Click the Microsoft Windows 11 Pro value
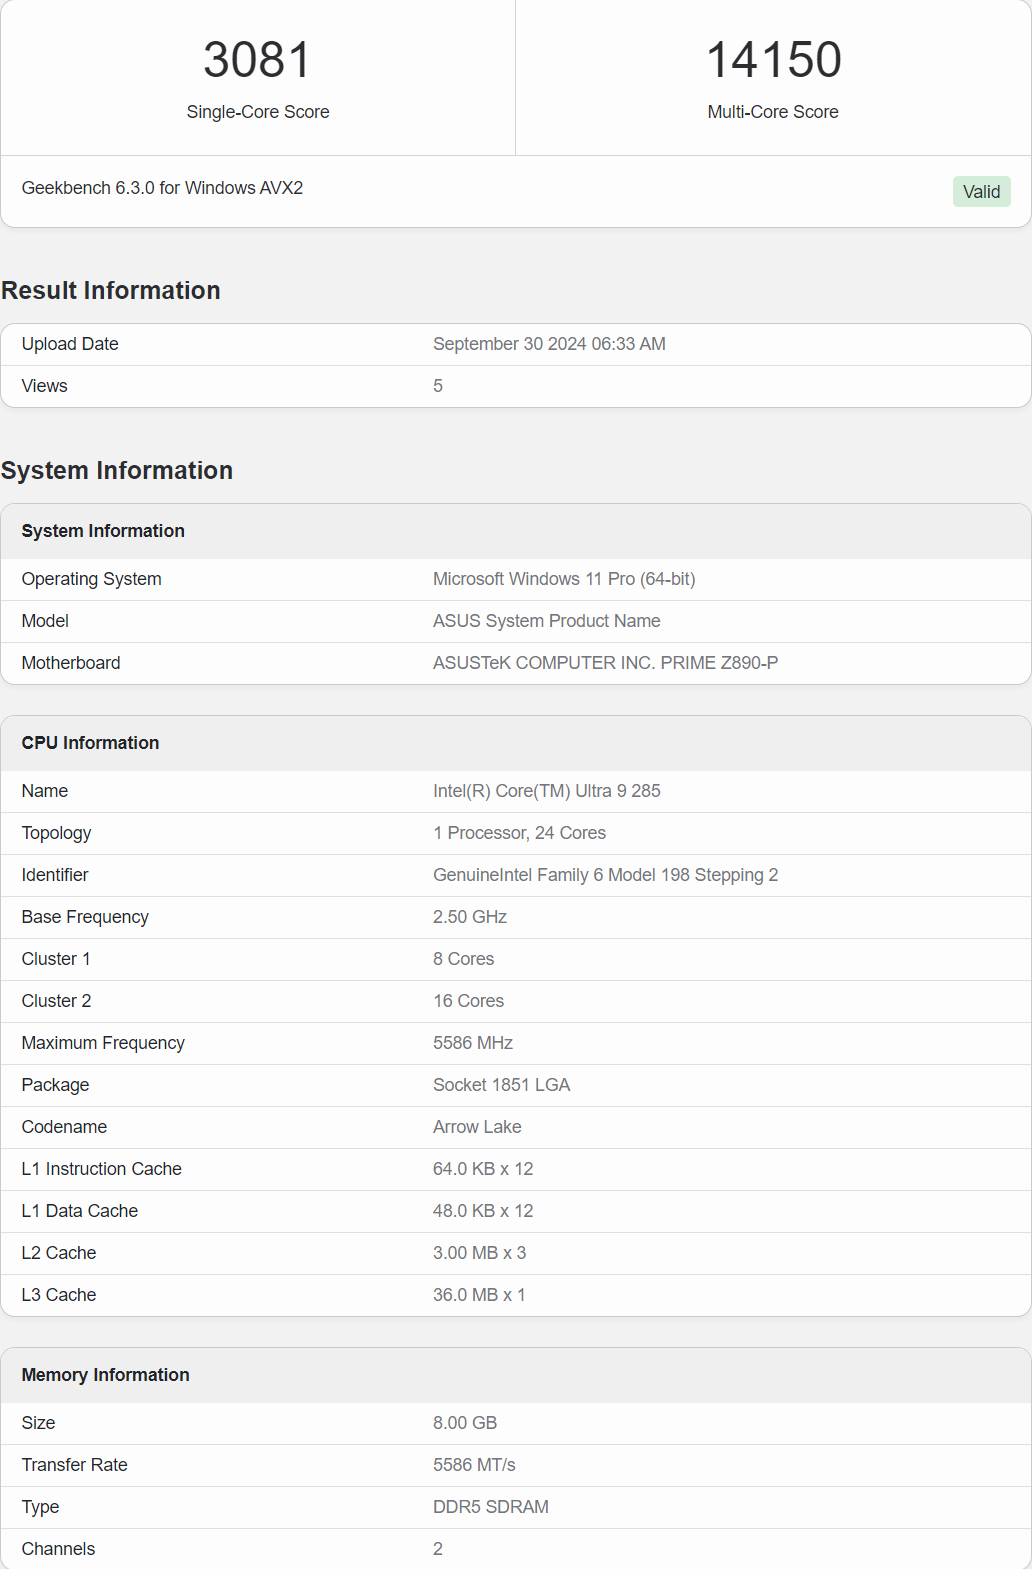Screen dimensions: 1032x1569 point(564,579)
